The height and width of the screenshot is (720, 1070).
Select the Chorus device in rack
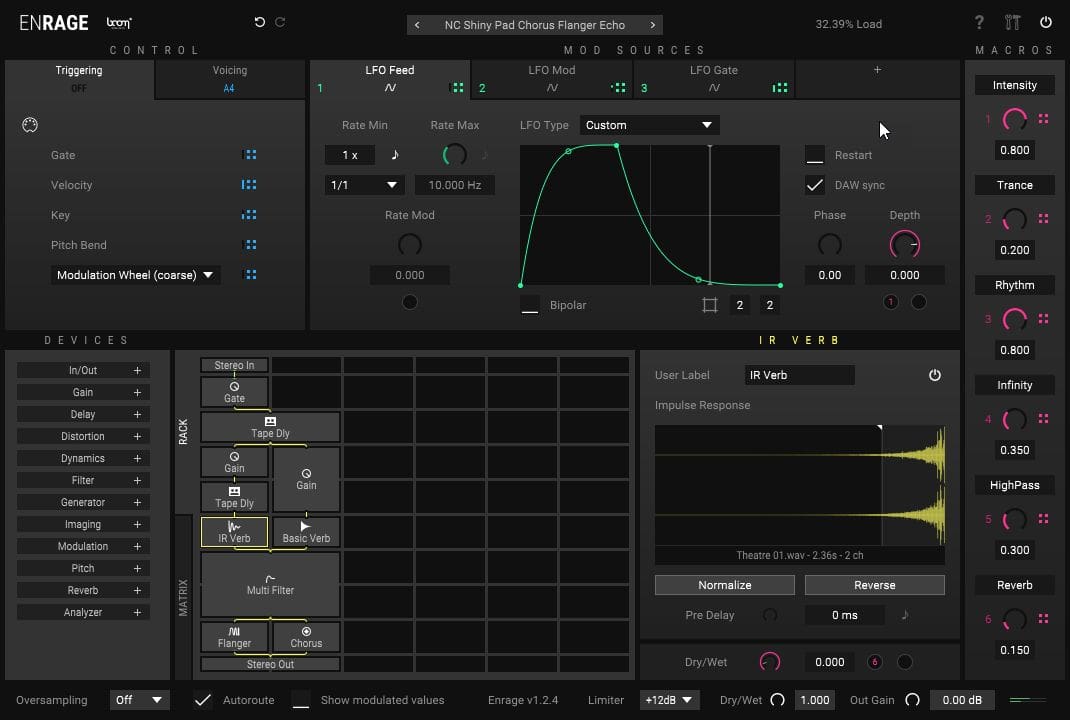pyautogui.click(x=306, y=637)
